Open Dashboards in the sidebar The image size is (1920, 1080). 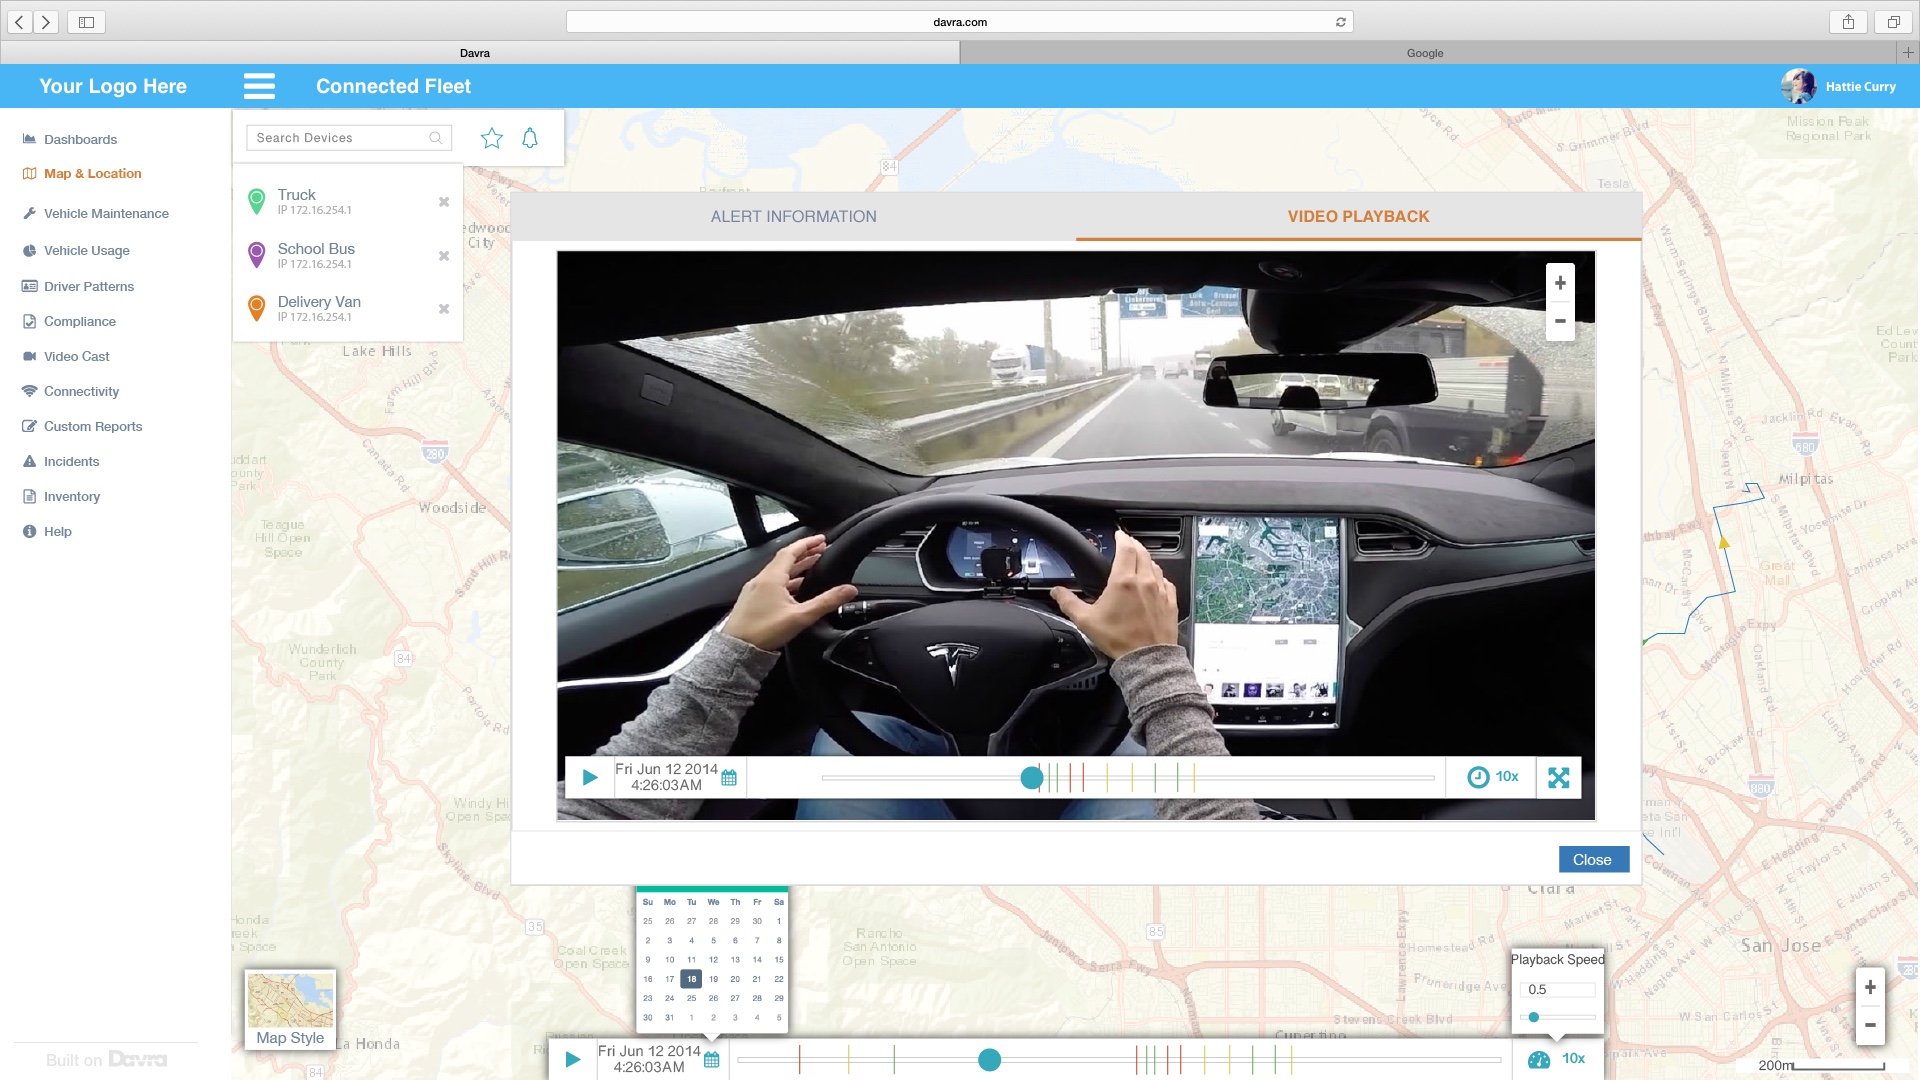70,139
